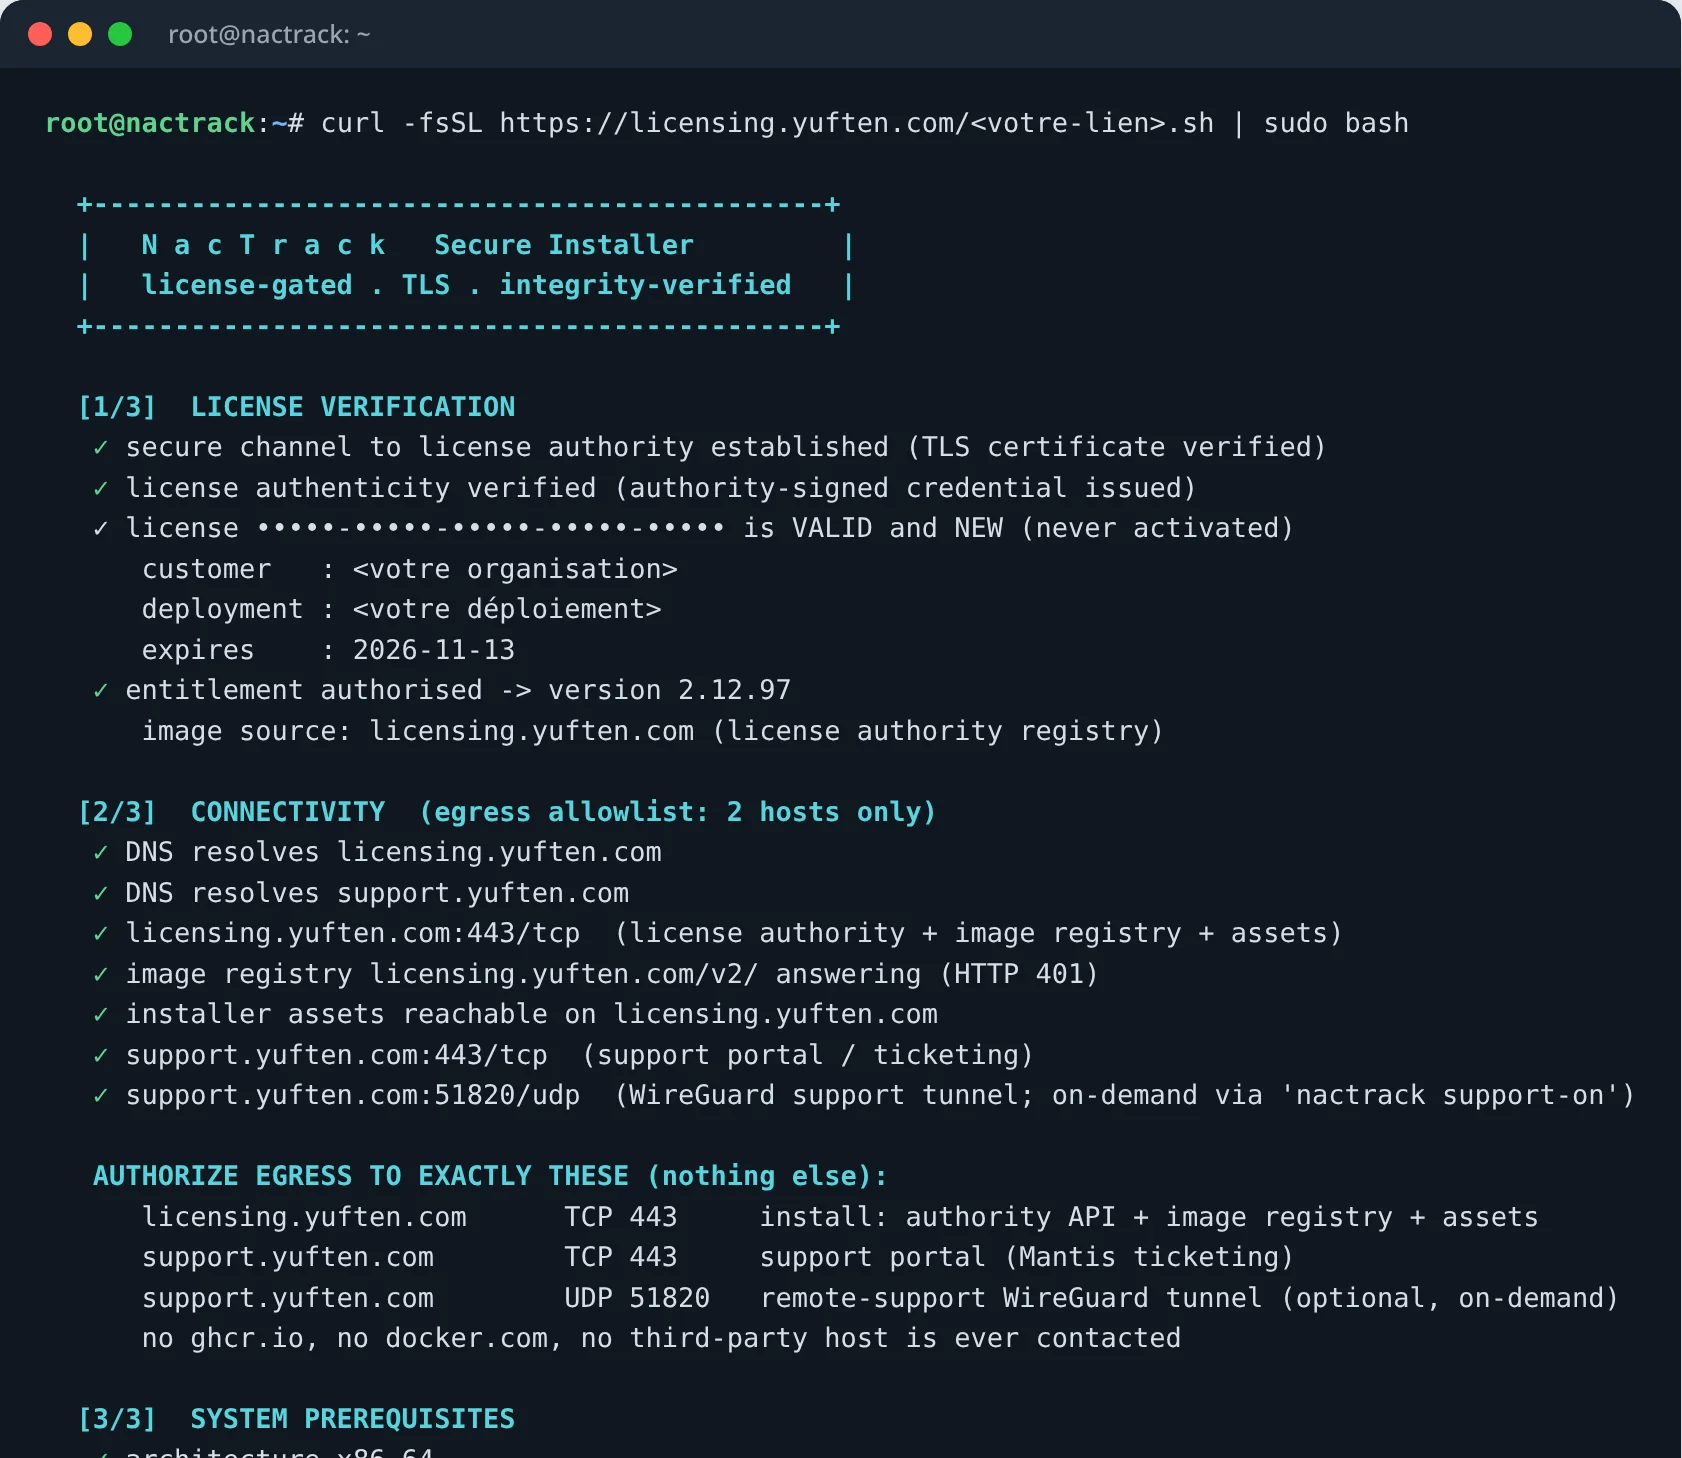Viewport: 1682px width, 1458px height.
Task: Click '(egress allowlist: 2 hosts only)'
Action: pyautogui.click(x=677, y=812)
